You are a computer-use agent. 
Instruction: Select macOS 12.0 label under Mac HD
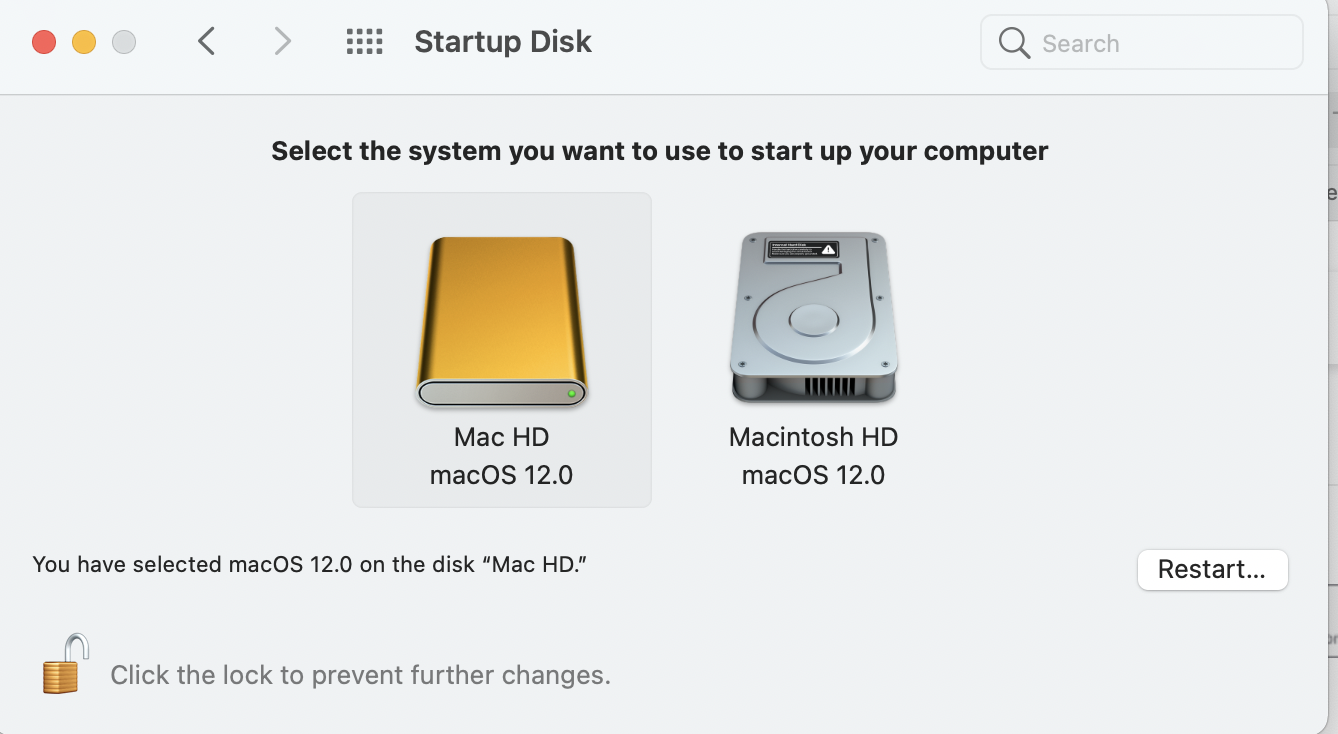click(501, 475)
